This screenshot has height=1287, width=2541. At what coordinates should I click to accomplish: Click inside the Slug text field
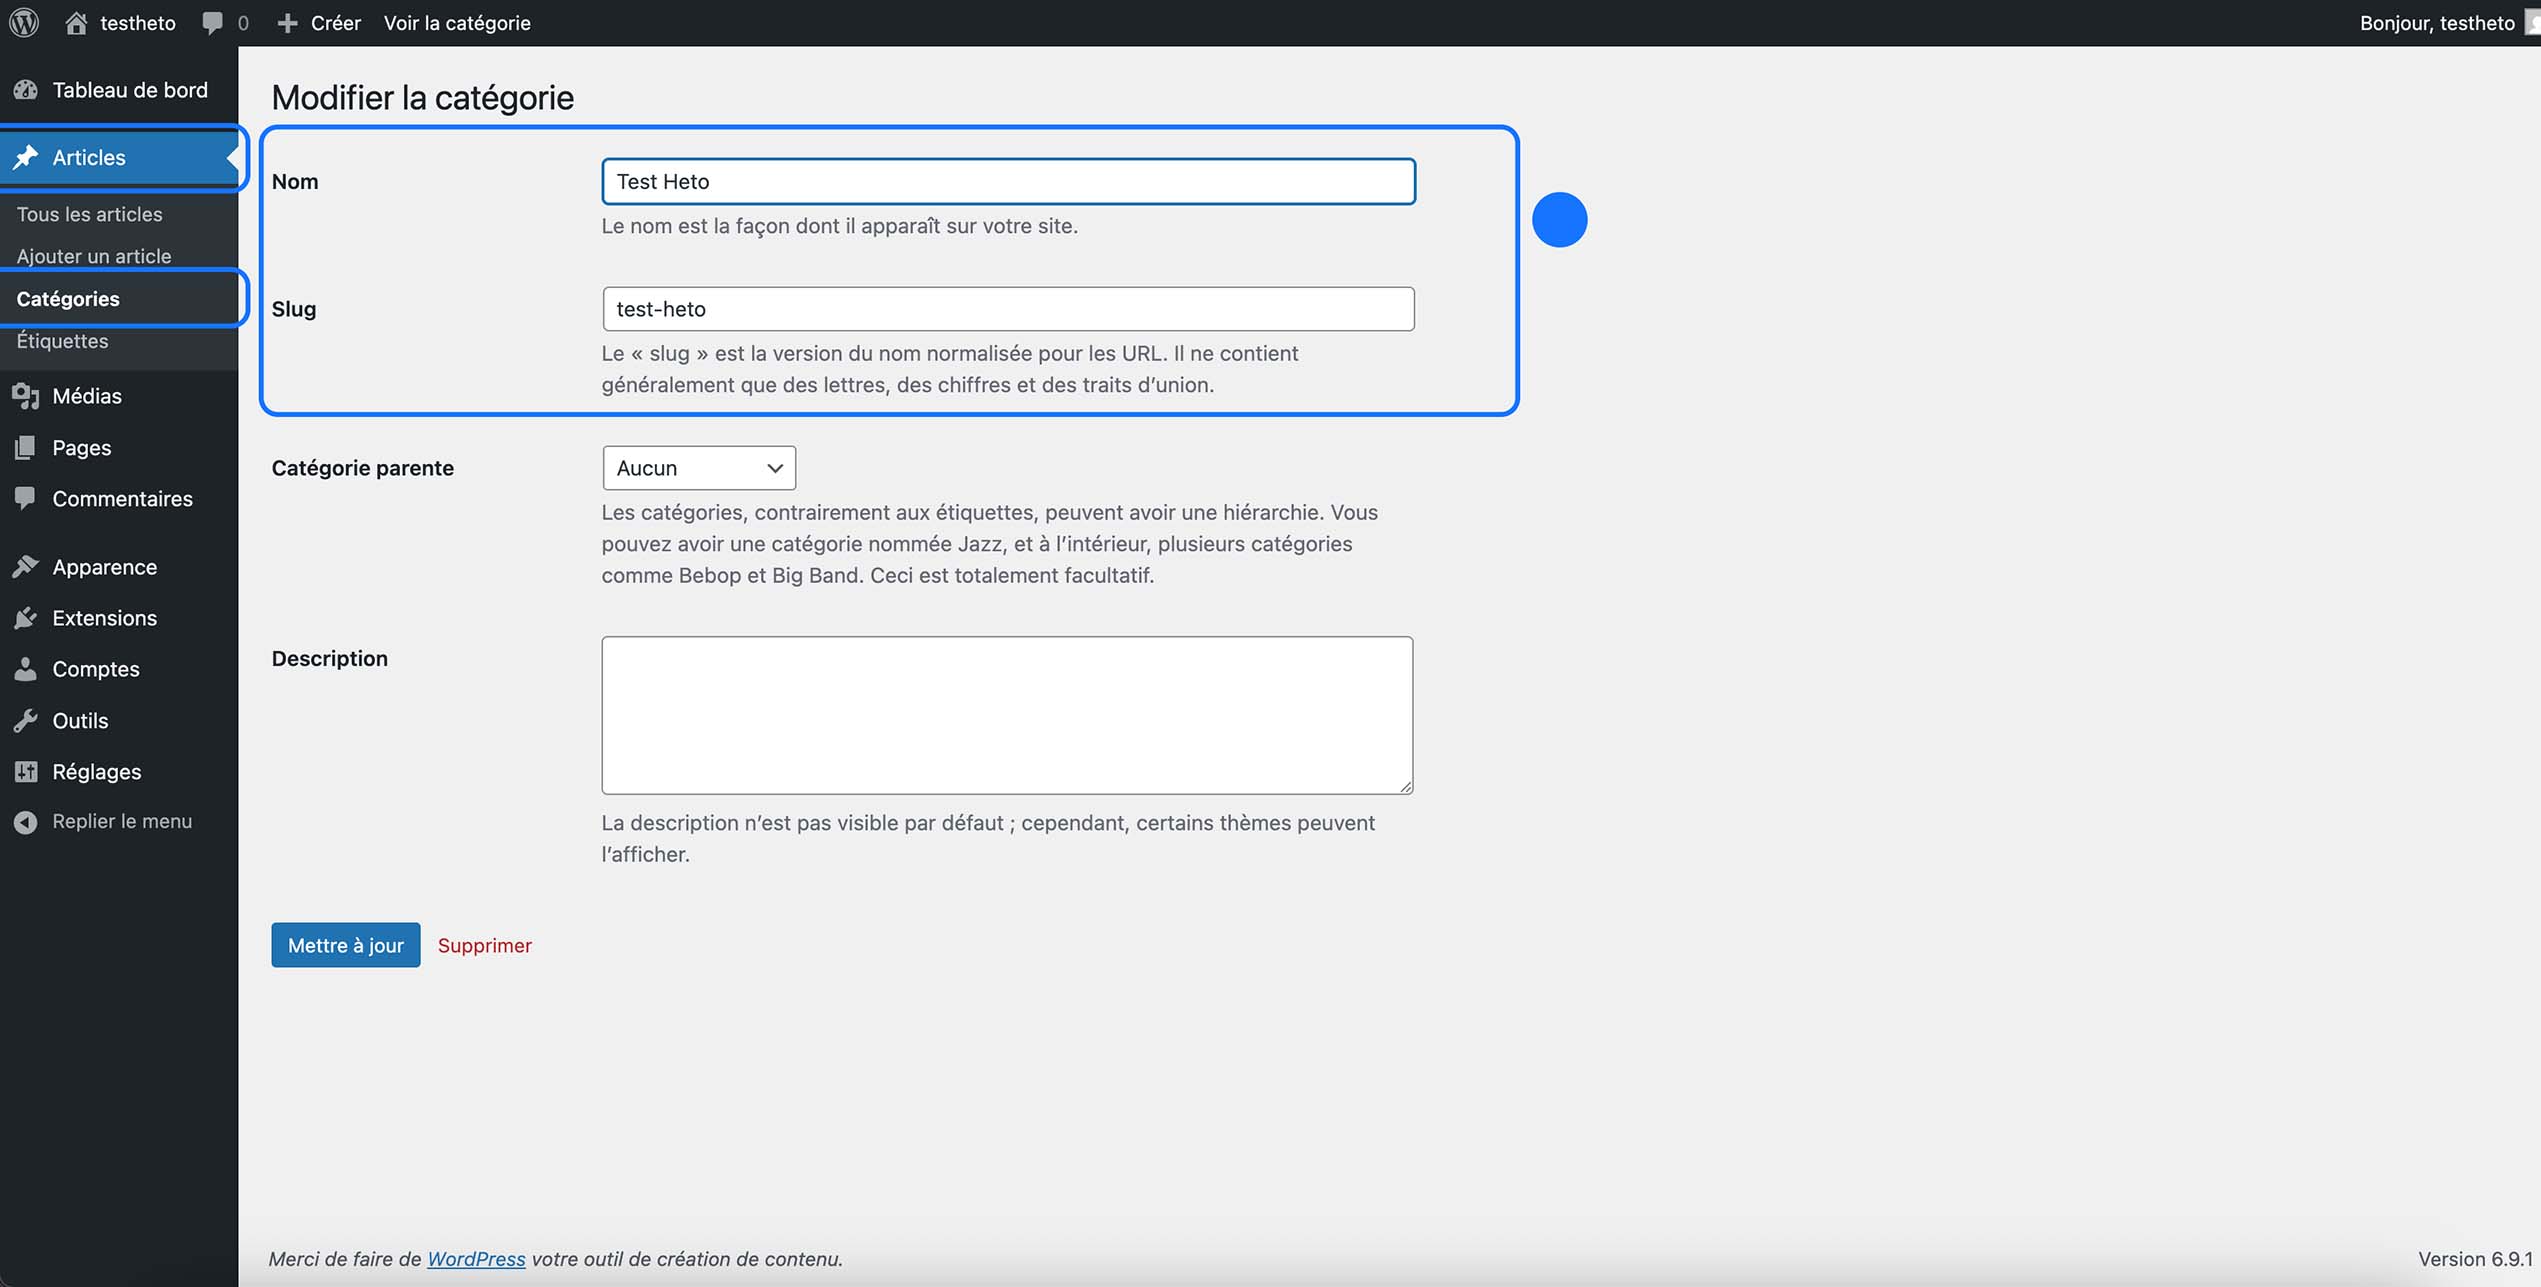click(x=1006, y=308)
